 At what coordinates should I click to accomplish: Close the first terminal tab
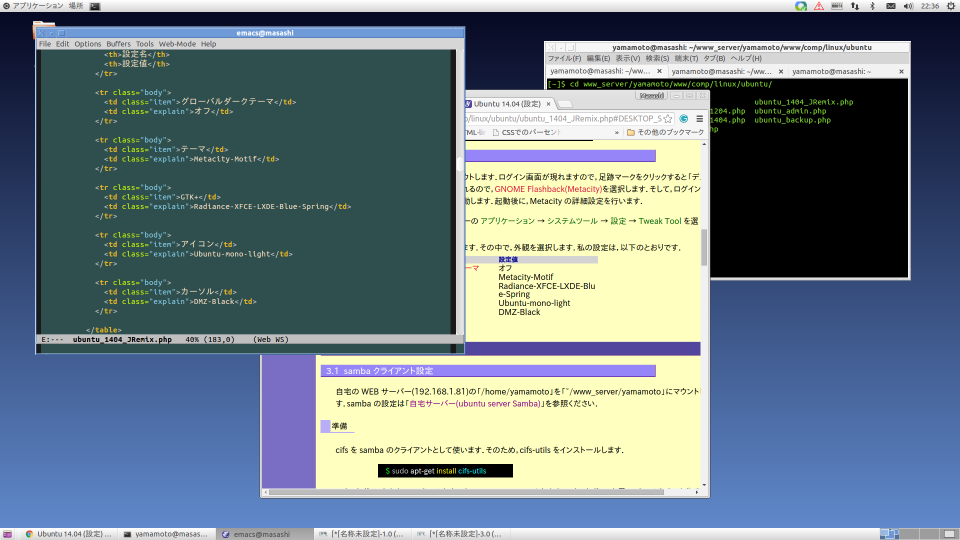coord(659,72)
